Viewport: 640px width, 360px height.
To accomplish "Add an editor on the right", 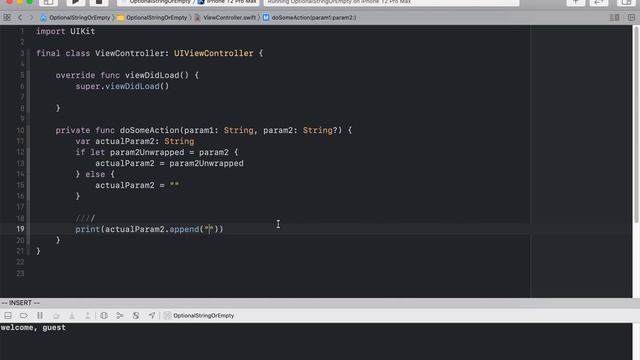I will click(631, 18).
